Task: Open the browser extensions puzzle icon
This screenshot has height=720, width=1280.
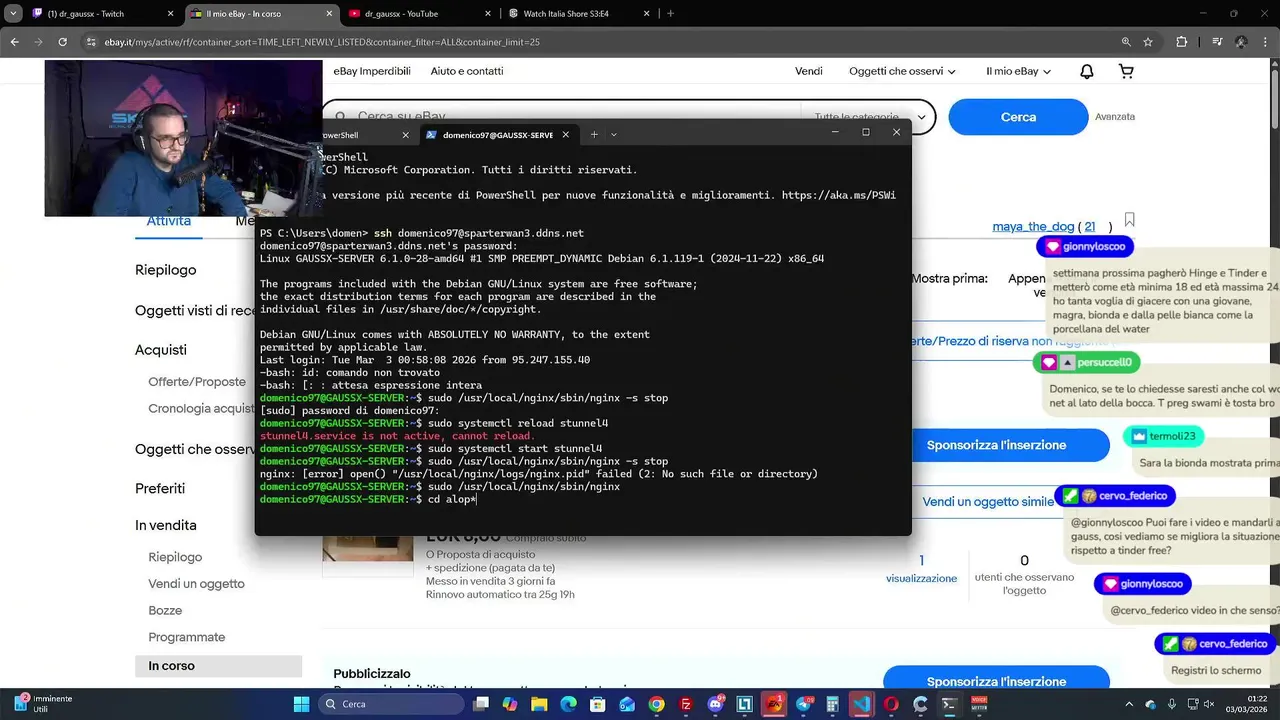Action: point(1181,42)
